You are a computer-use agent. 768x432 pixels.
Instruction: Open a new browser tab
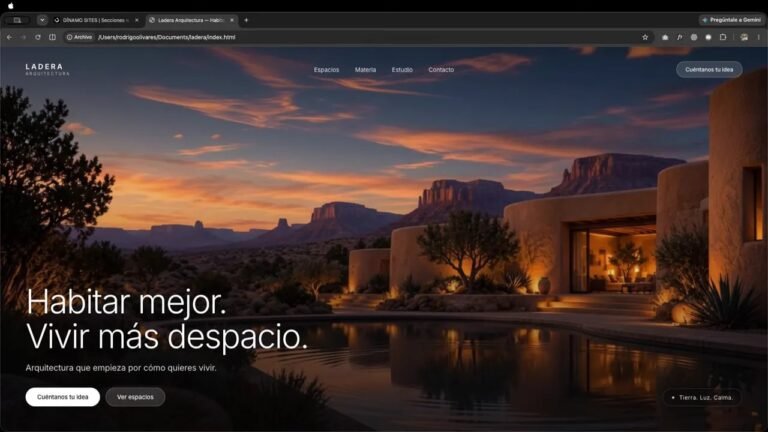[x=246, y=20]
